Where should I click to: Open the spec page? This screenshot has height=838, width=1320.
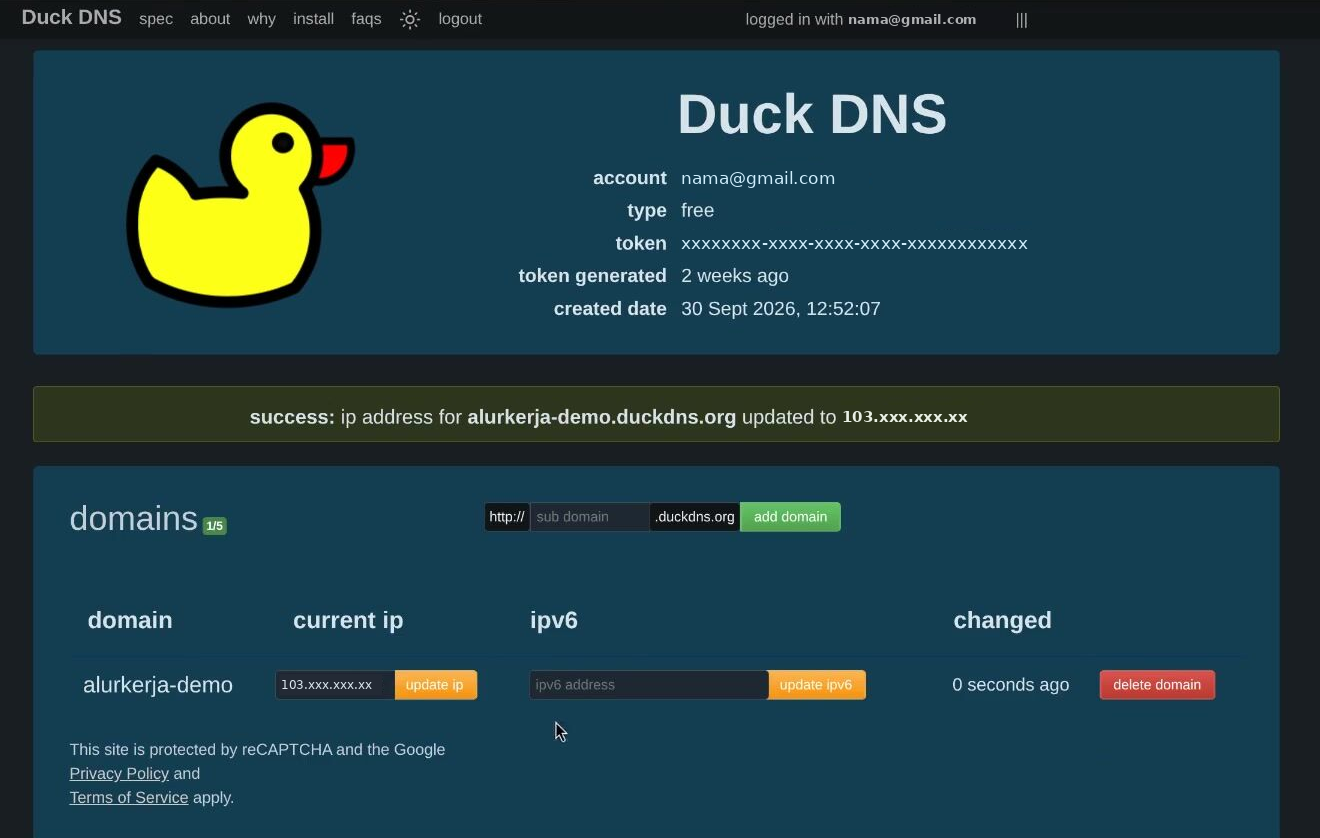pos(156,19)
